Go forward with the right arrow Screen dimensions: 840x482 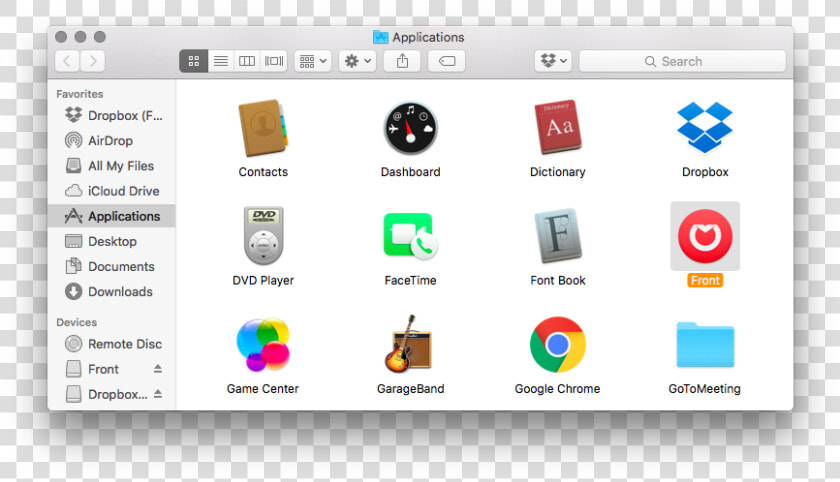[x=93, y=61]
